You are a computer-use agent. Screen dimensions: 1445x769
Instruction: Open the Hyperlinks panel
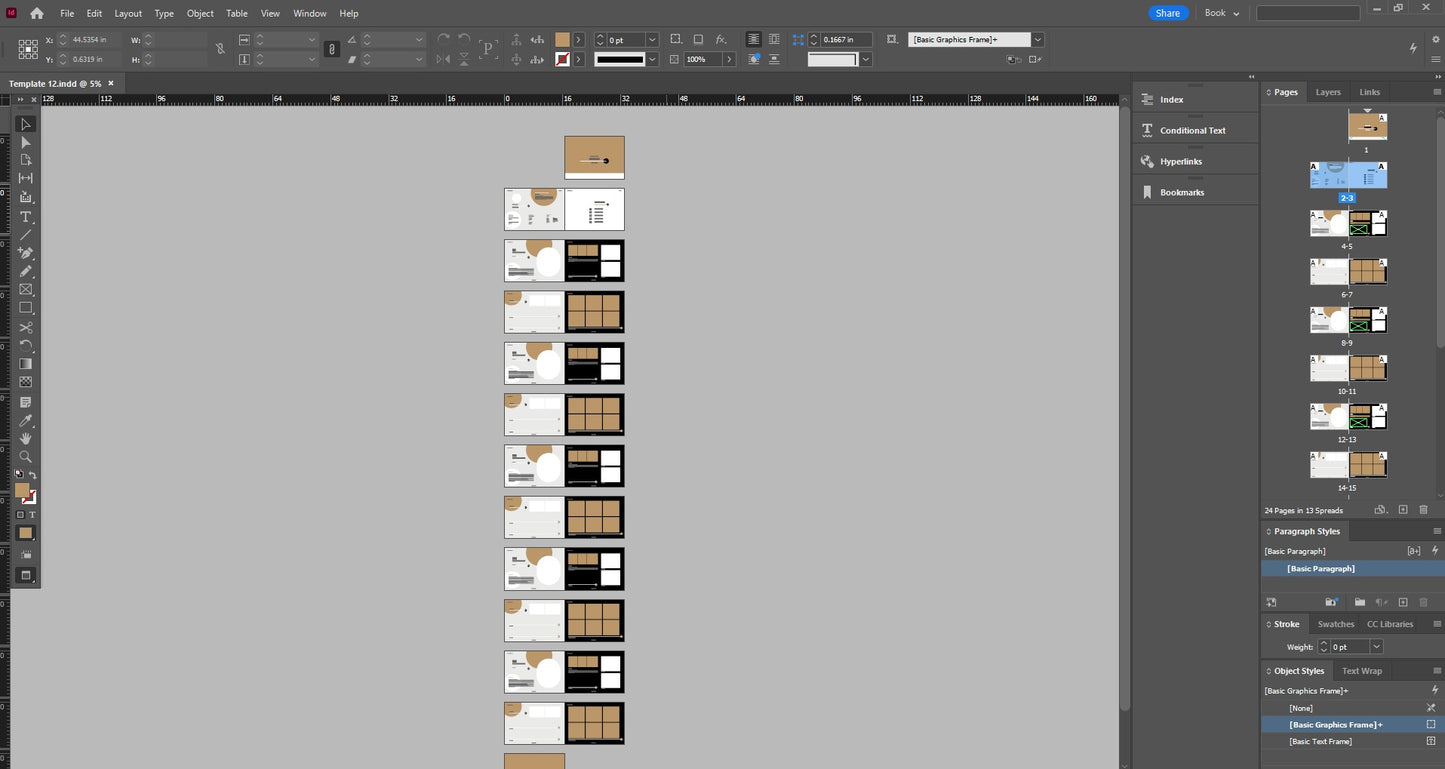click(x=1180, y=161)
